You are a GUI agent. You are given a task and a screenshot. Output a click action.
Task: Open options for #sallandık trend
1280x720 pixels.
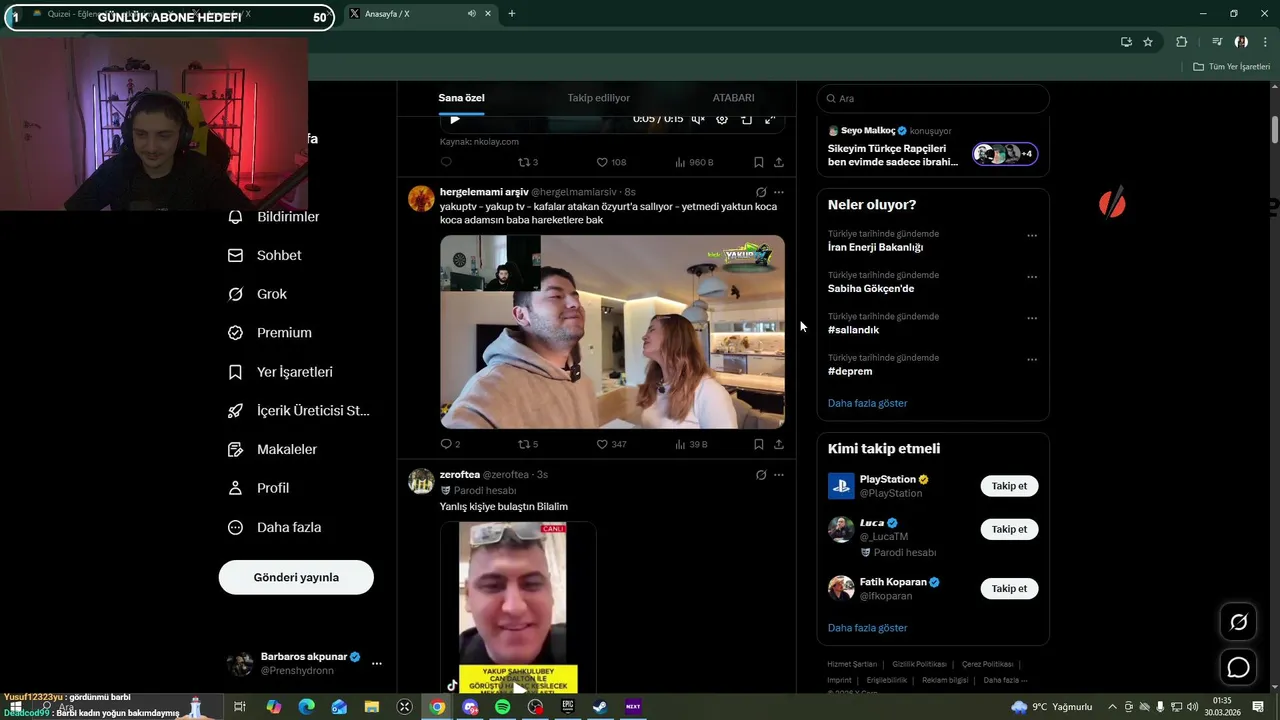pos(1032,318)
